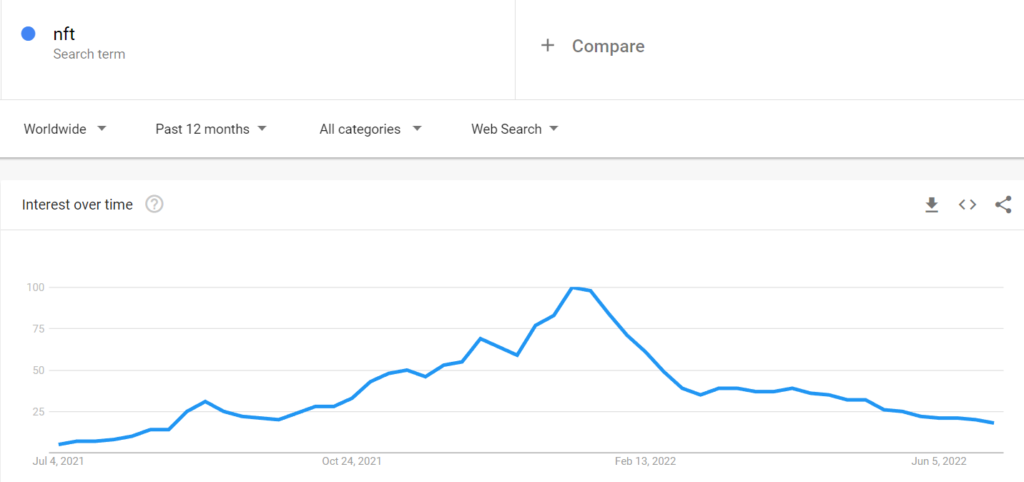Select the Oct 24, 2021 axis label
This screenshot has height=482, width=1024.
point(351,461)
